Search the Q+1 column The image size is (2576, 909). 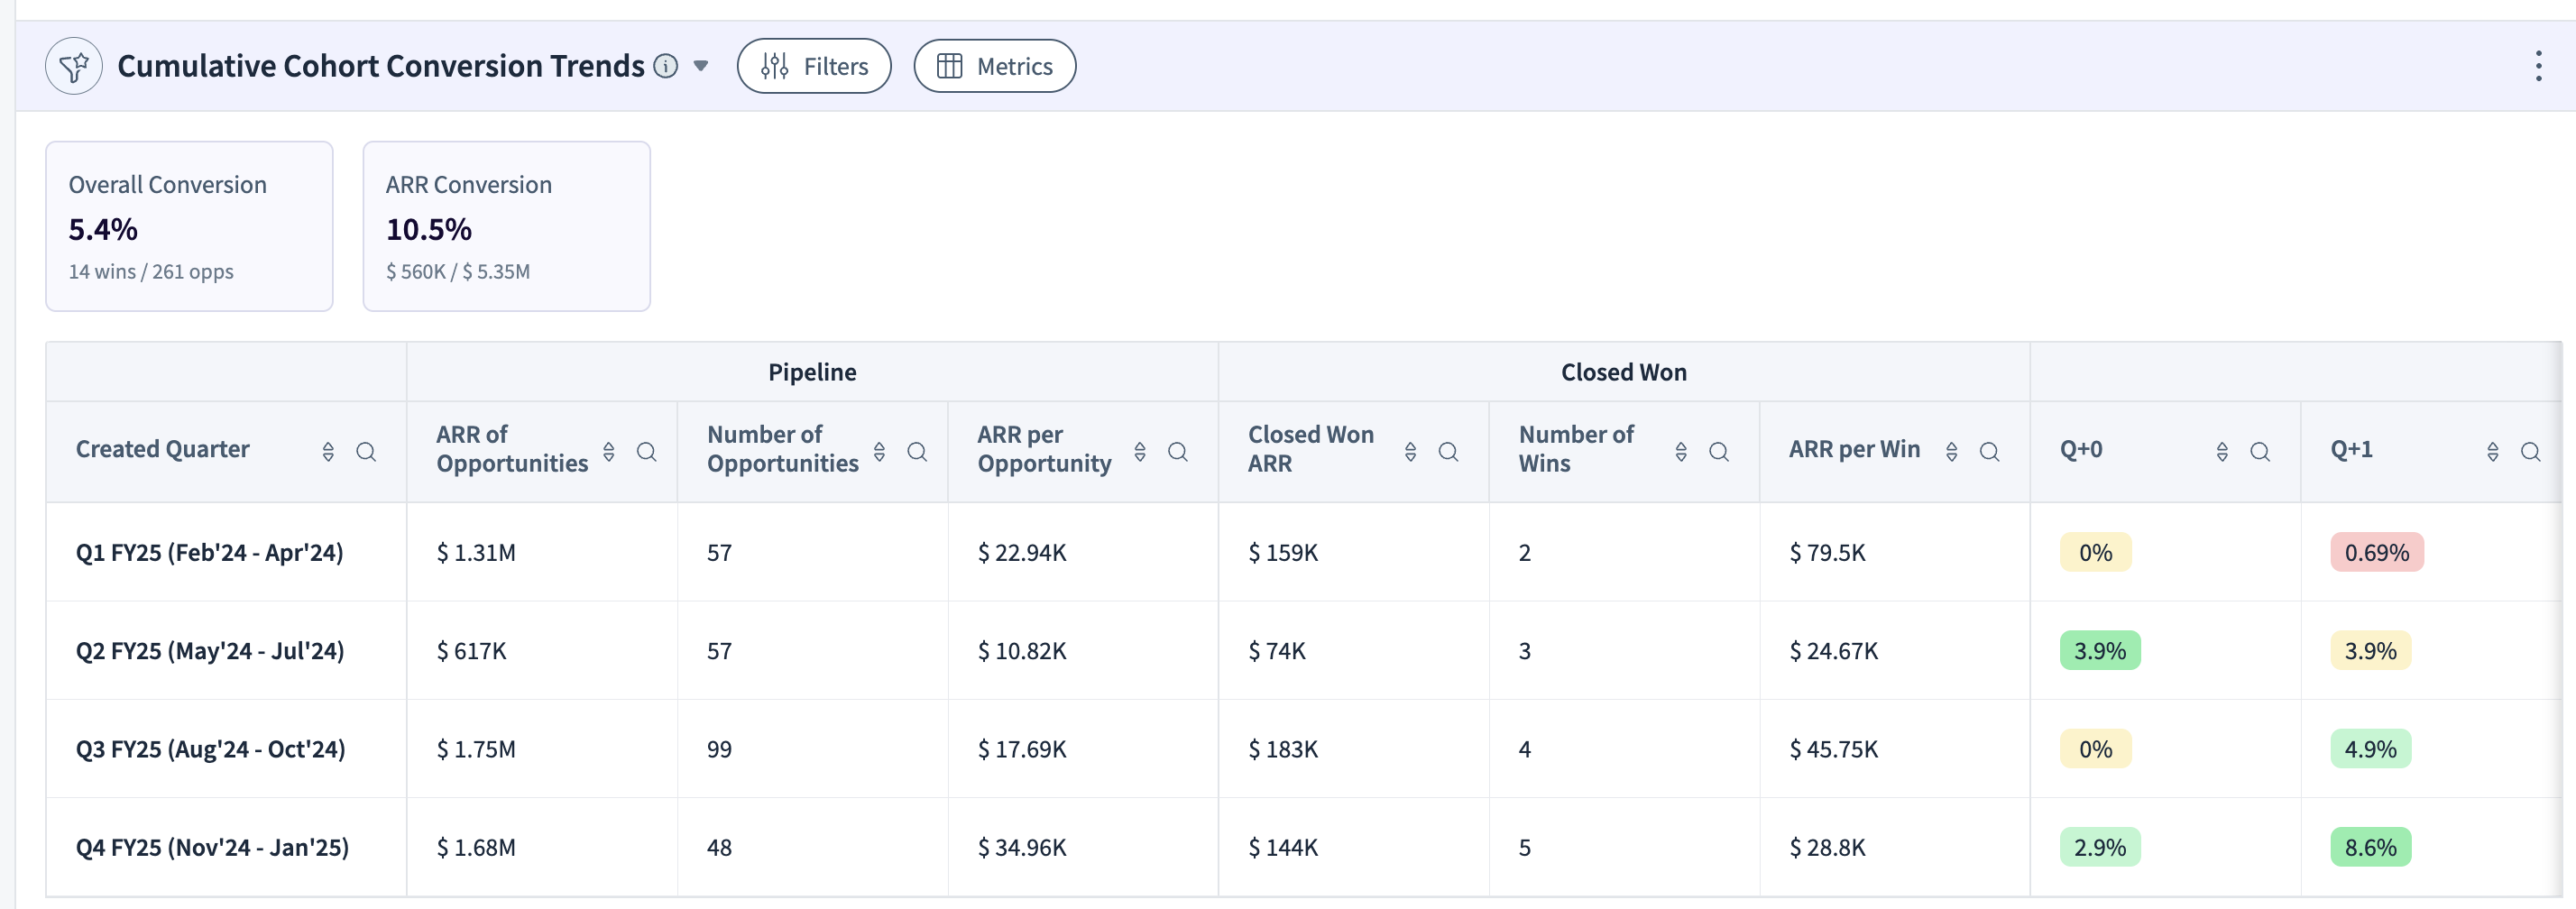[2531, 452]
